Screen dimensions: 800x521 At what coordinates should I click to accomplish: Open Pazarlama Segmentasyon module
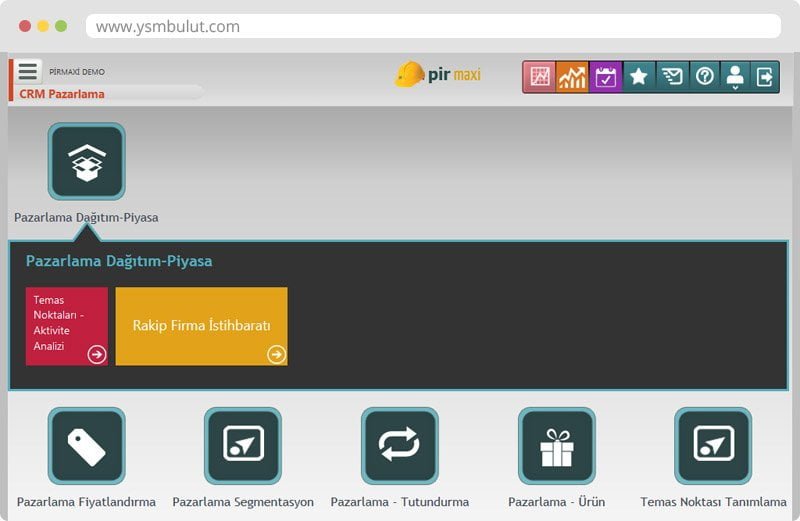[243, 446]
